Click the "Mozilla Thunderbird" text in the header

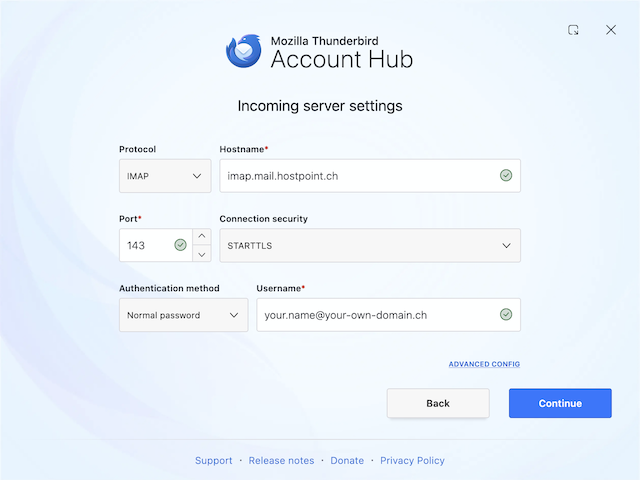click(x=324, y=41)
